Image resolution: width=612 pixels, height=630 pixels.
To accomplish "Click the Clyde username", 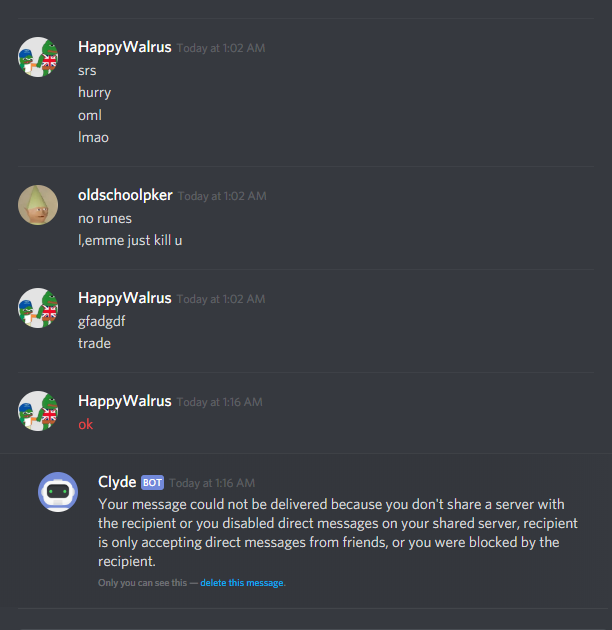I will coord(117,482).
